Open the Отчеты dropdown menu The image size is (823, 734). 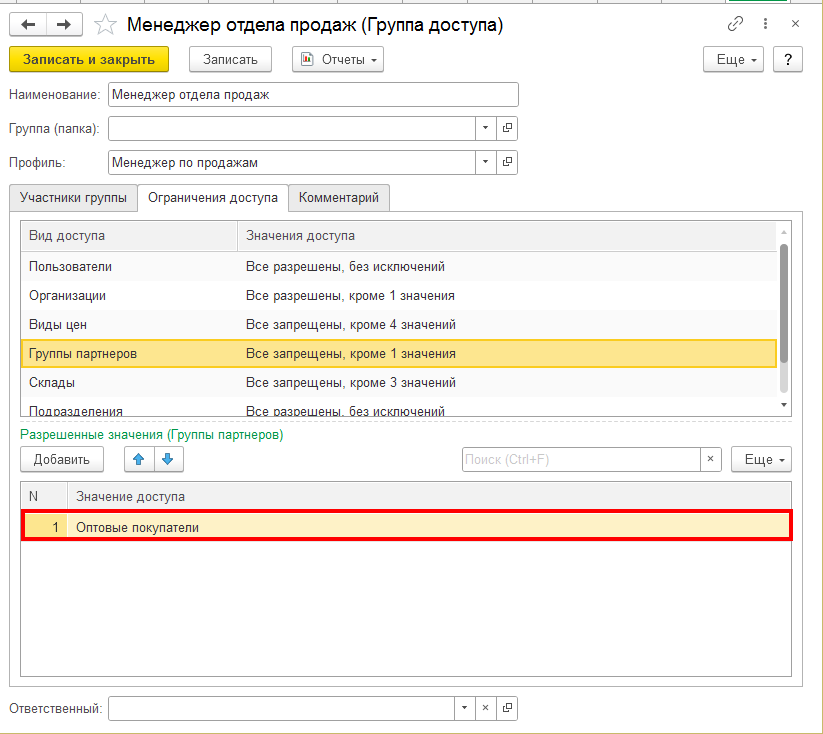[x=338, y=59]
